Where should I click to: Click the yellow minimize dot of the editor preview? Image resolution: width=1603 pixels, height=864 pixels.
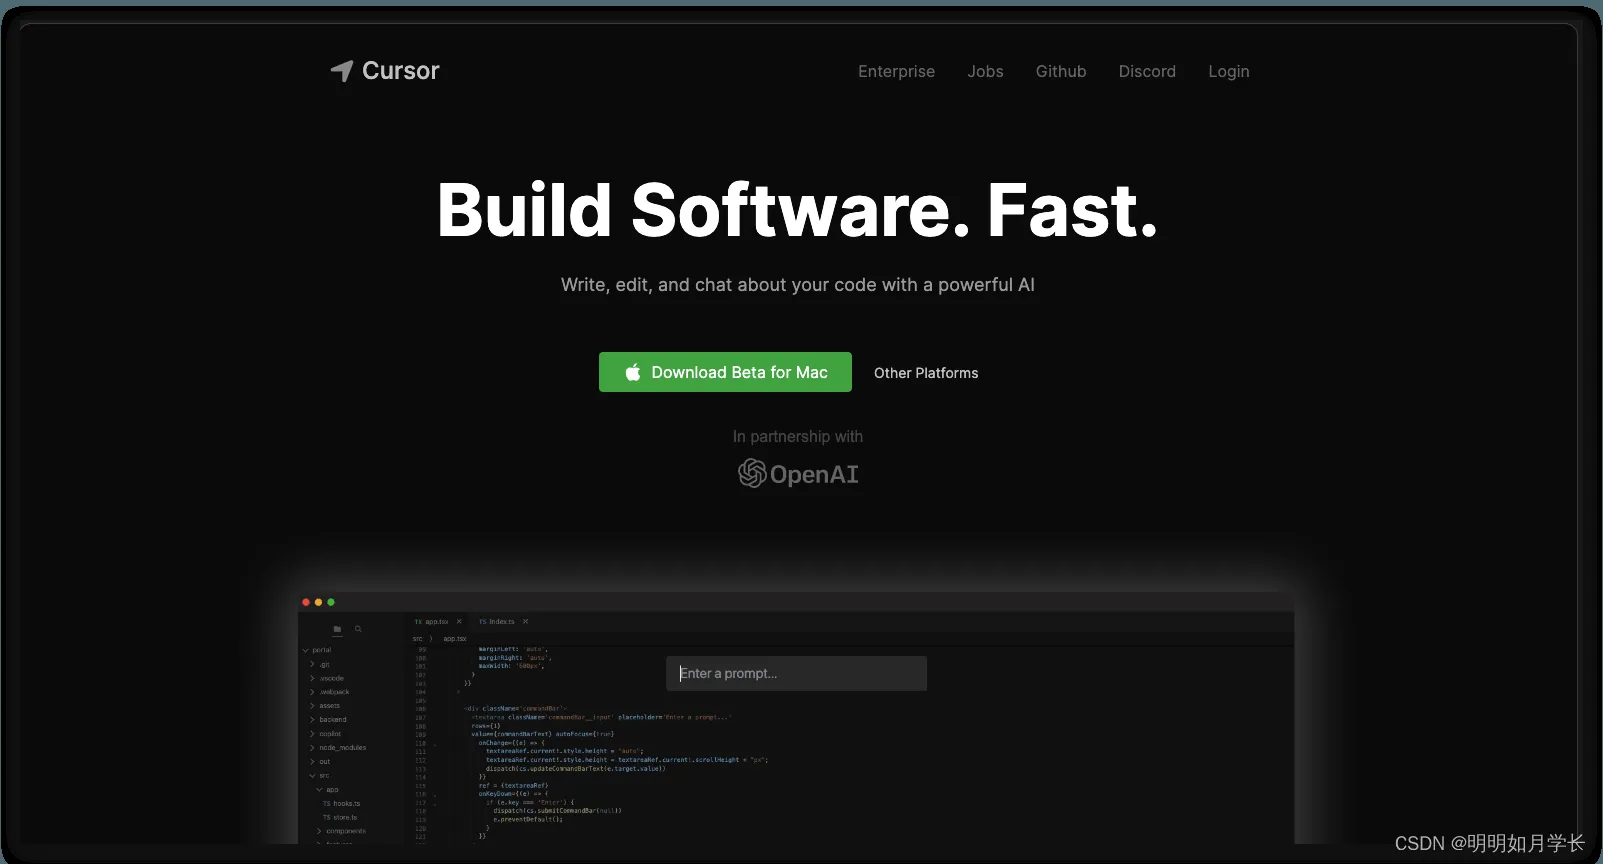(x=318, y=602)
